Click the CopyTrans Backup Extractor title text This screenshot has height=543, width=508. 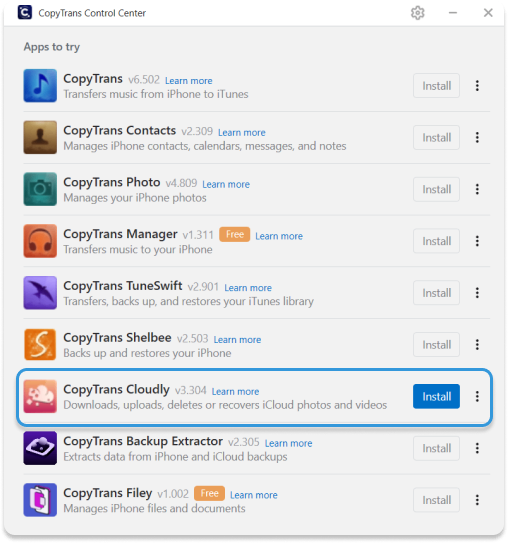point(143,442)
